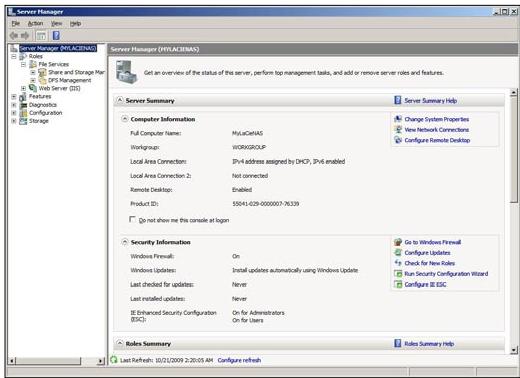The image size is (520, 378).
Task: Collapse the Server Summary section
Action: point(119,100)
